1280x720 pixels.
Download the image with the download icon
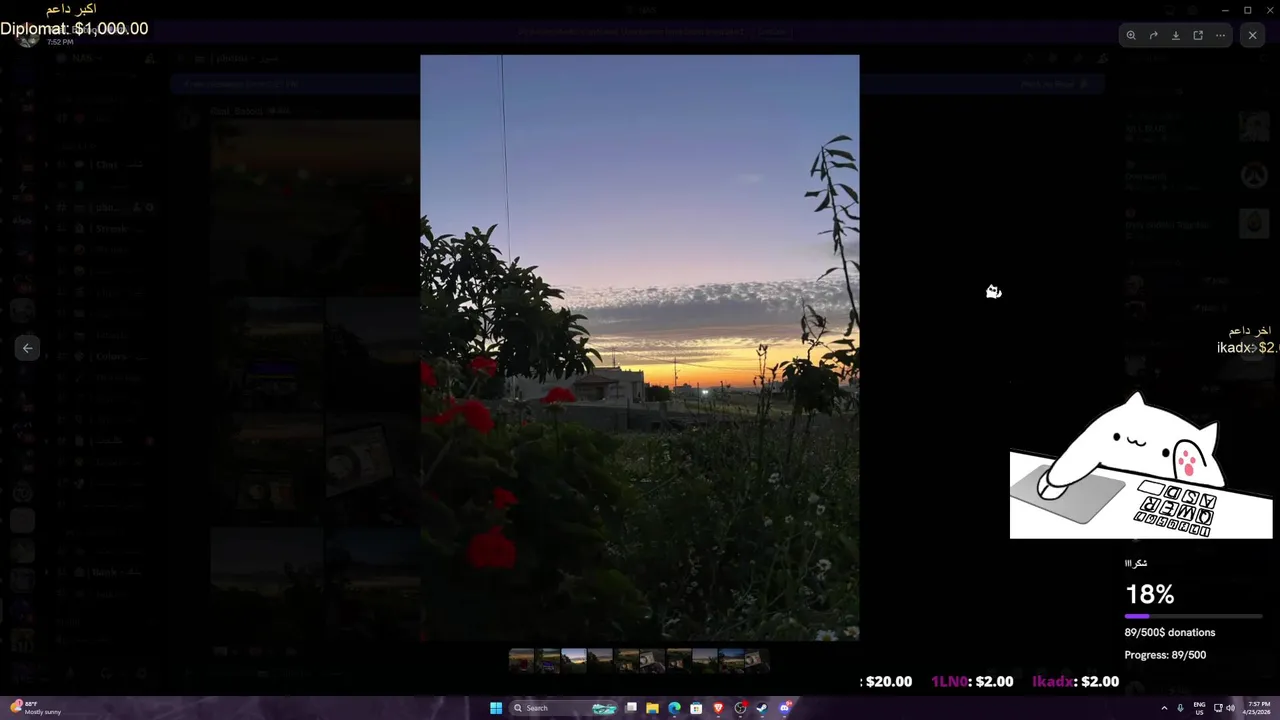click(1176, 35)
